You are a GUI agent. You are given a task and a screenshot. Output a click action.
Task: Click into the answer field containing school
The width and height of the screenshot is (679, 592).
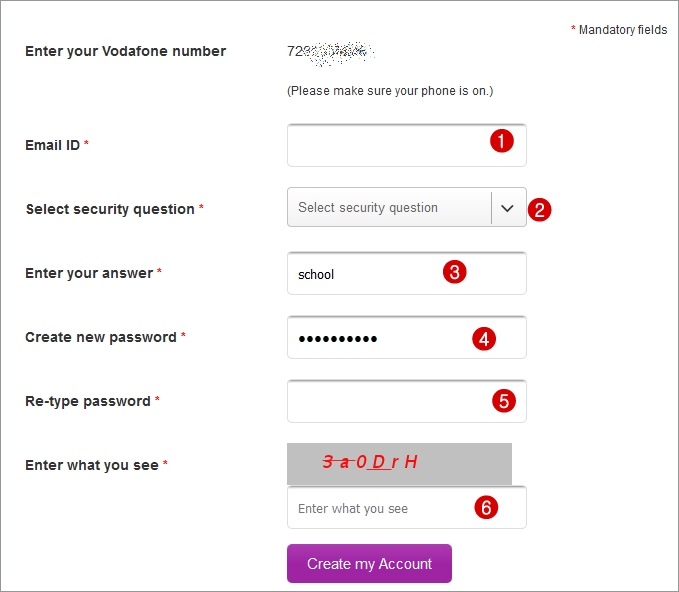click(407, 273)
